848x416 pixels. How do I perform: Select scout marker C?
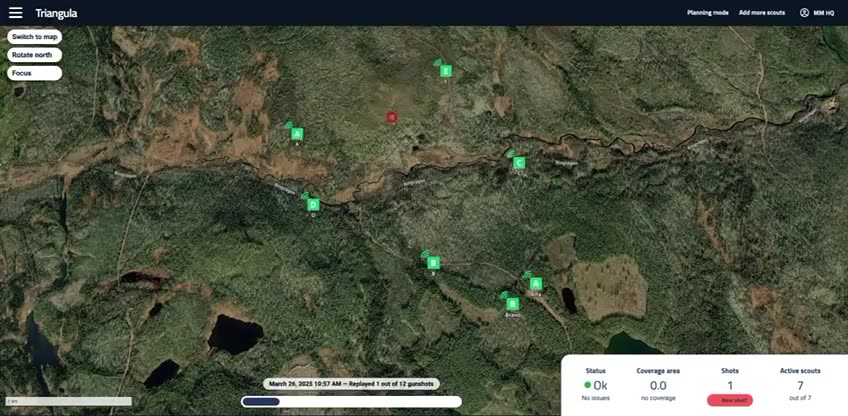tap(519, 162)
